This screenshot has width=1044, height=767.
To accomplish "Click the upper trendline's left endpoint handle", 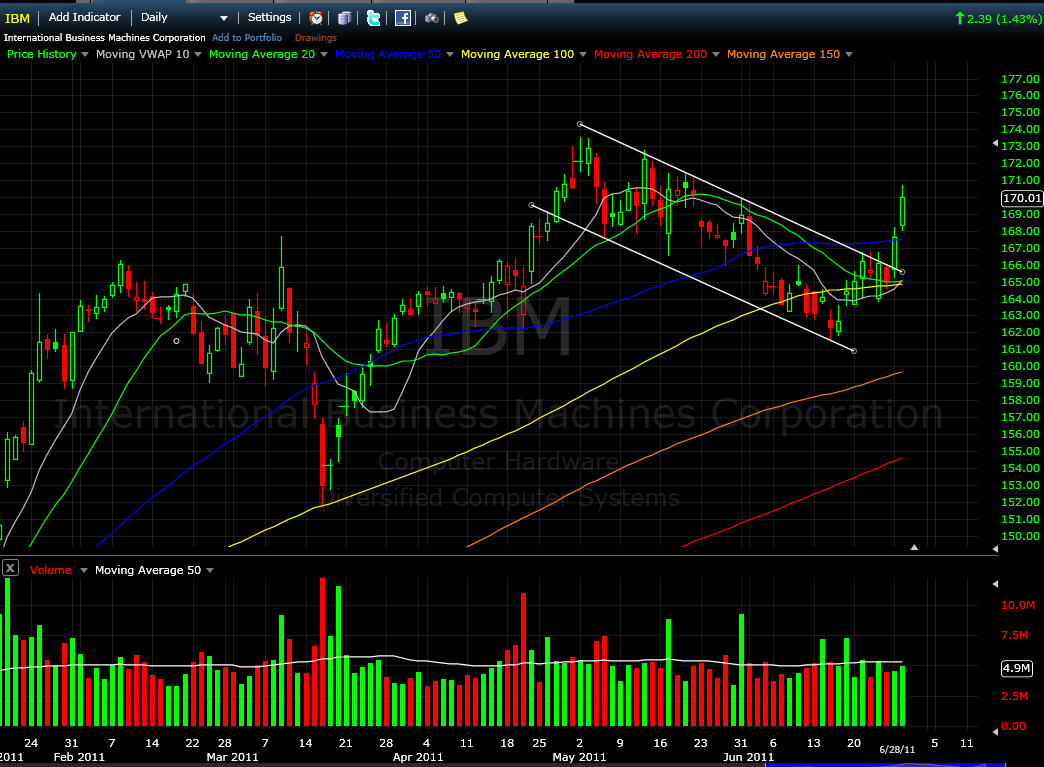I will pyautogui.click(x=580, y=125).
